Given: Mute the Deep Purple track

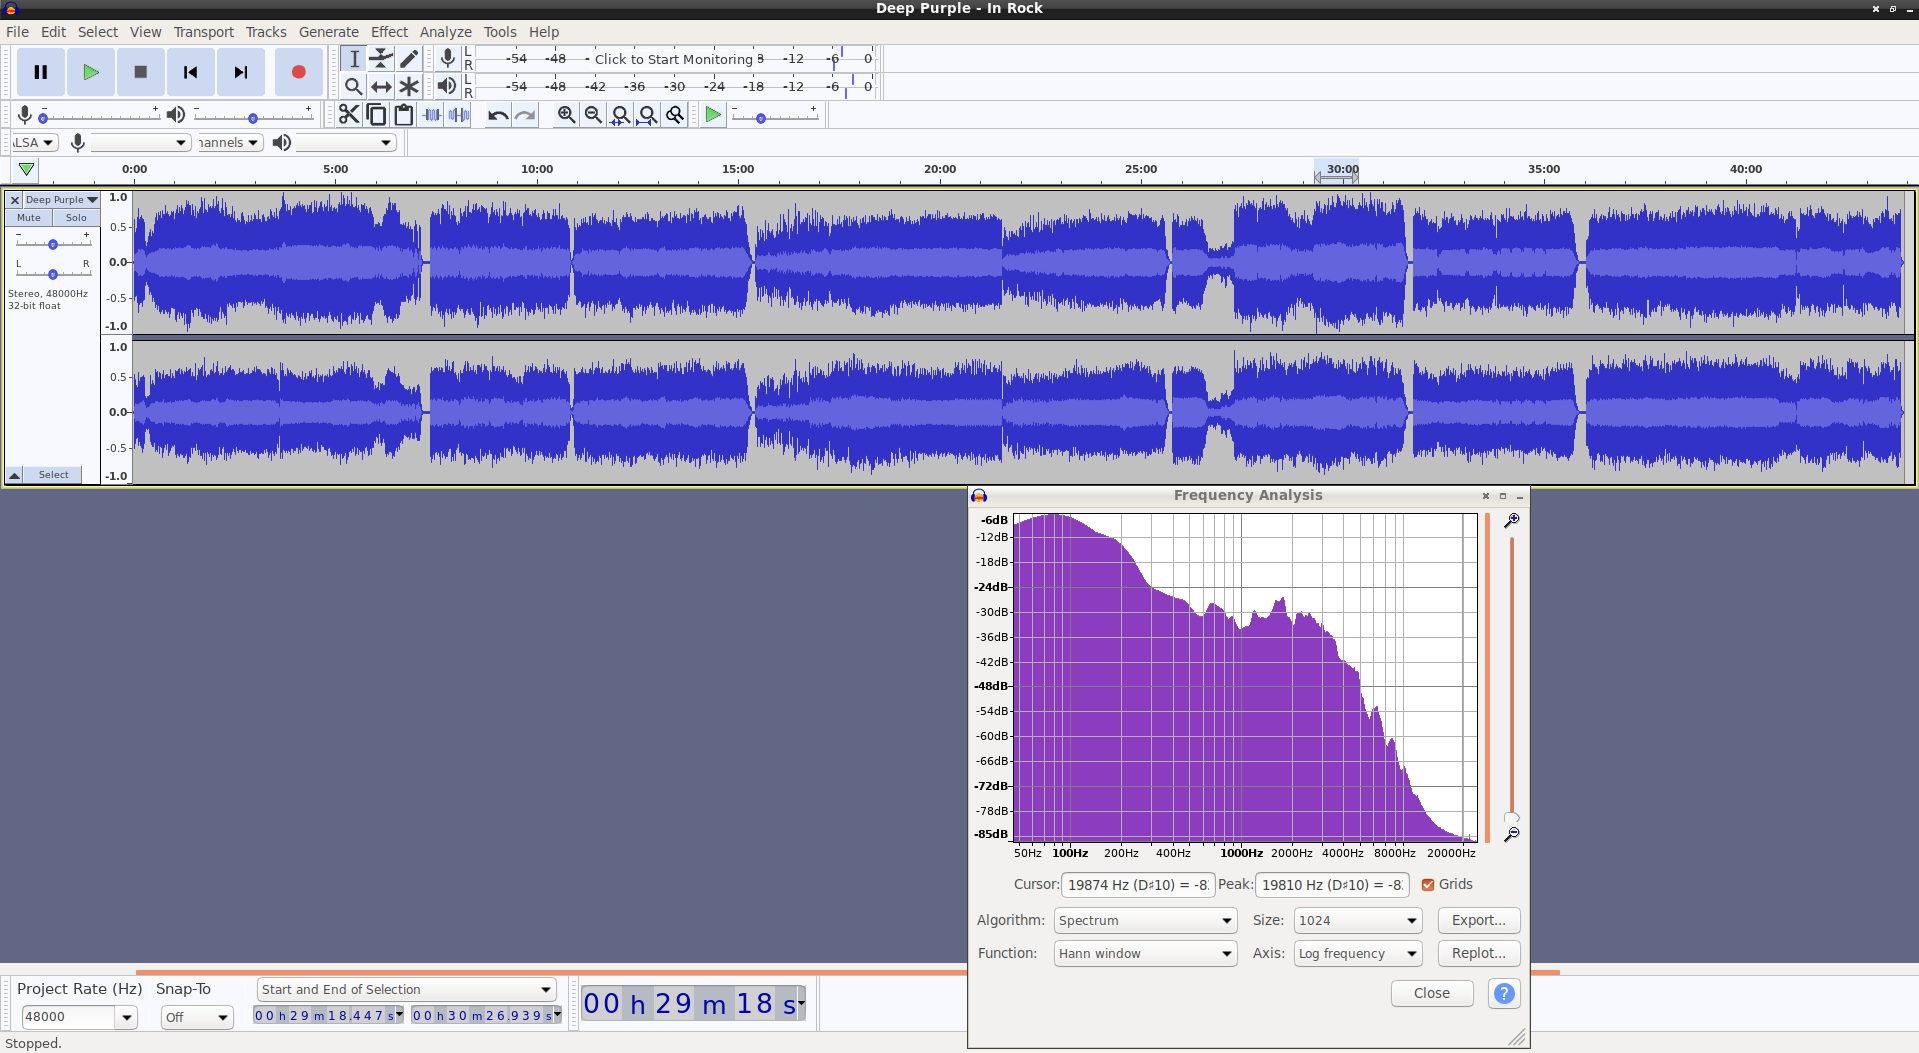Looking at the screenshot, I should [x=29, y=217].
